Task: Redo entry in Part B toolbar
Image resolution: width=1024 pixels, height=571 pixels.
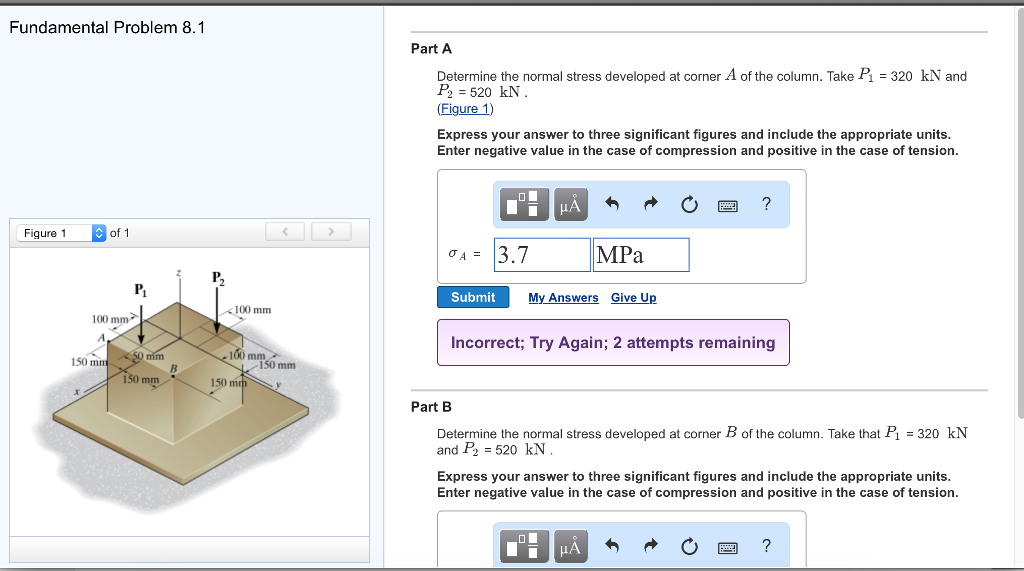Action: pos(650,546)
